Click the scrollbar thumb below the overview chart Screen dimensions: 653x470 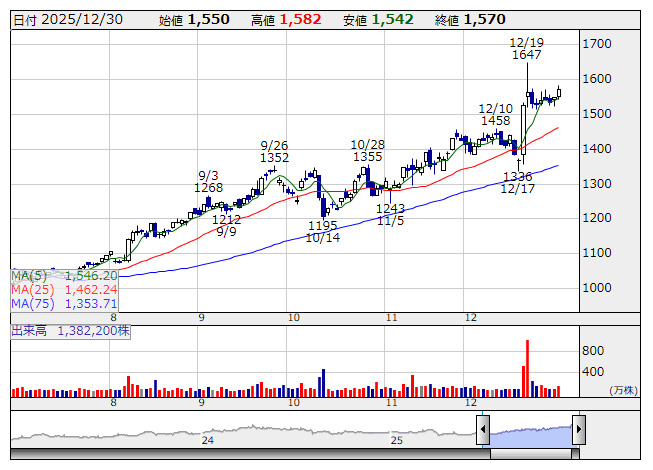coord(530,451)
